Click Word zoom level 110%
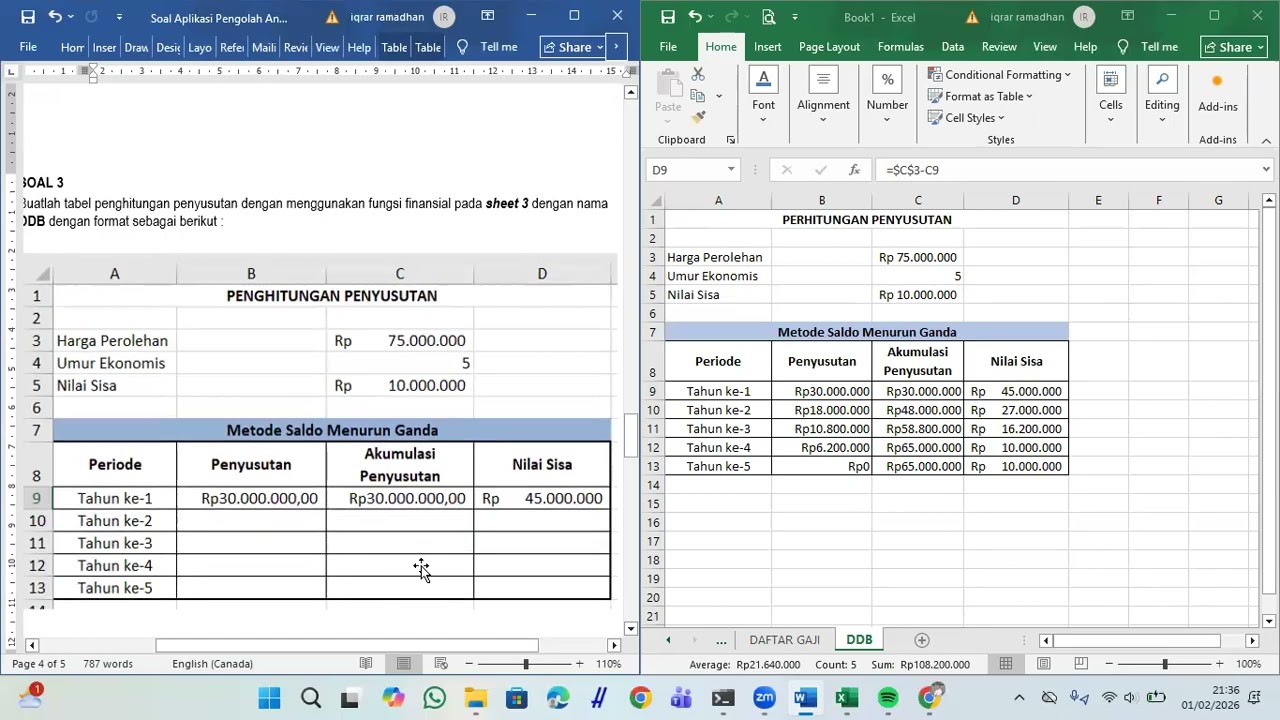The width and height of the screenshot is (1280, 720). [609, 664]
